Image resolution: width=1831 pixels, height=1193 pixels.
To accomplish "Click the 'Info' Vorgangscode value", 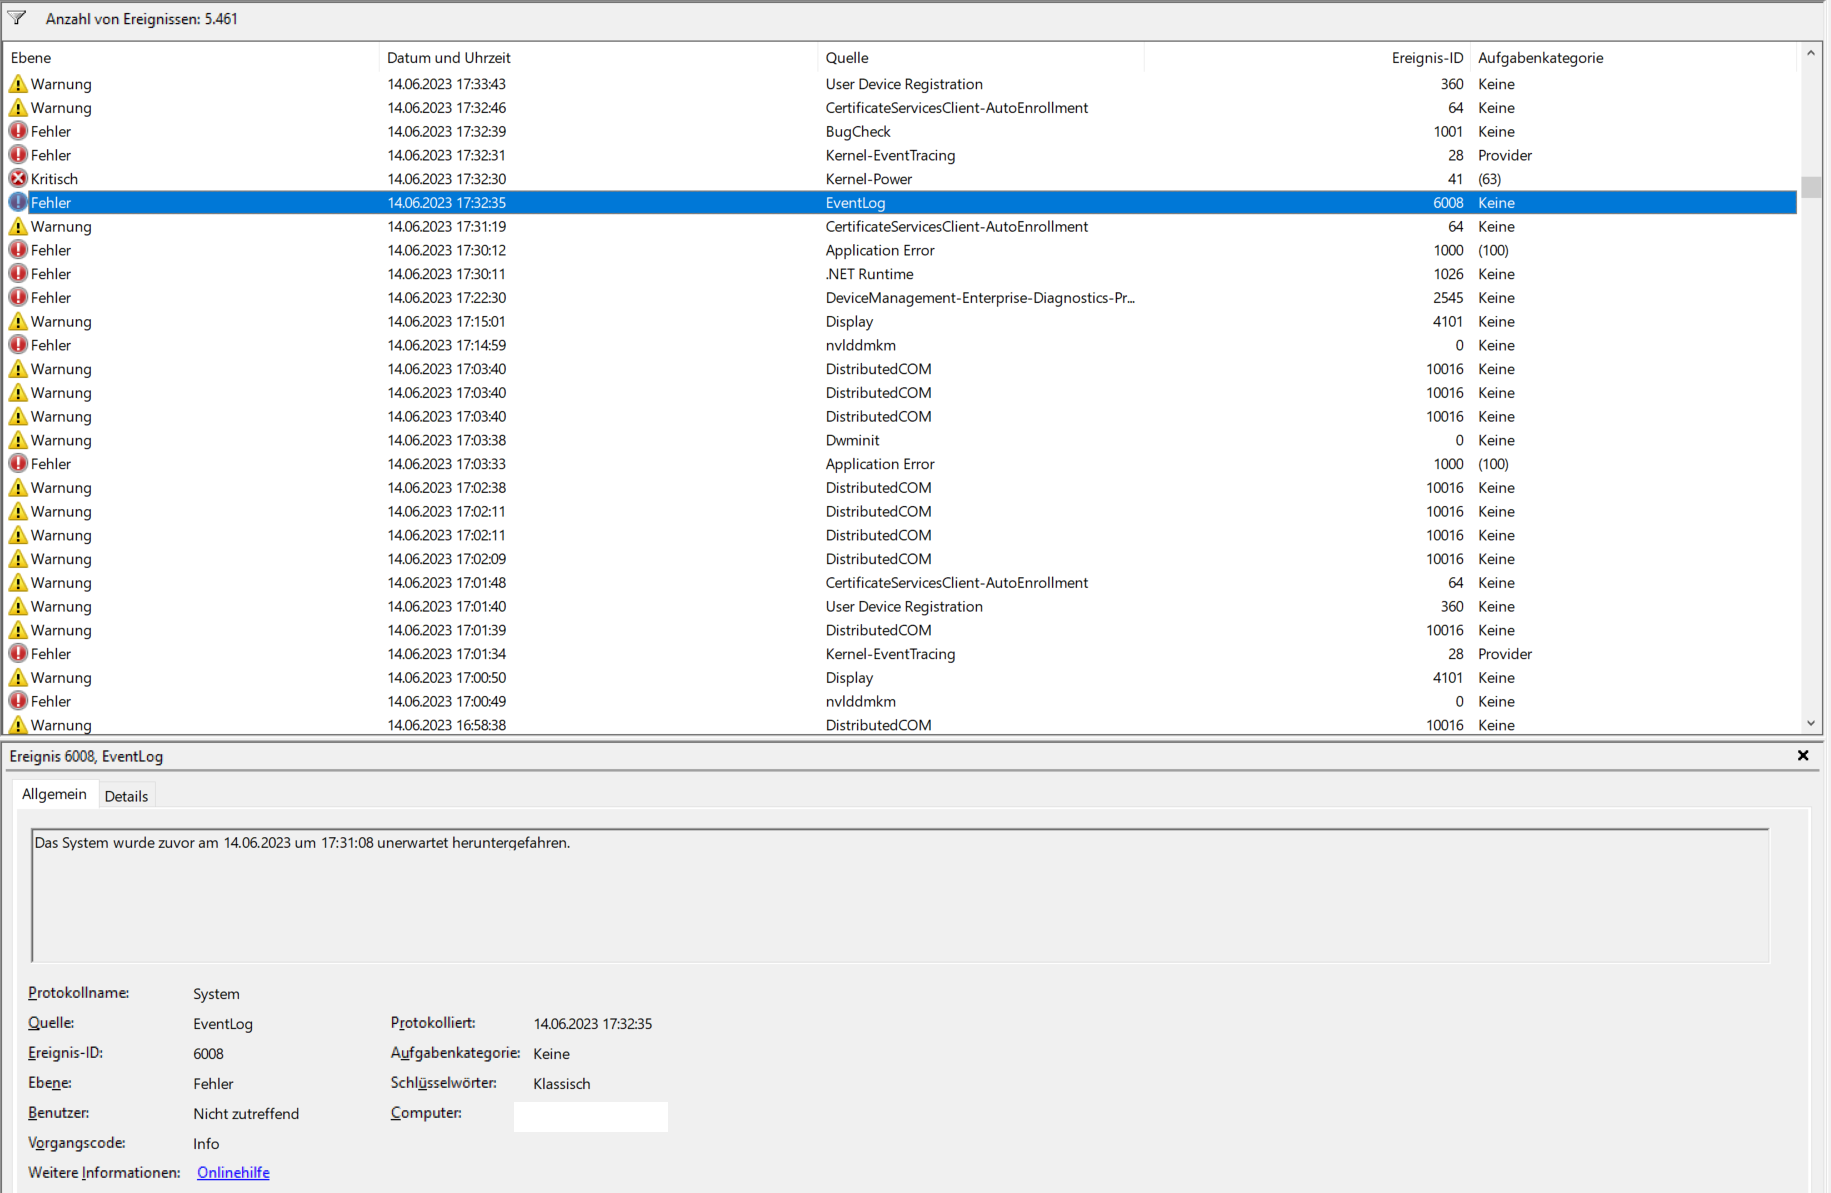I will (x=206, y=1143).
